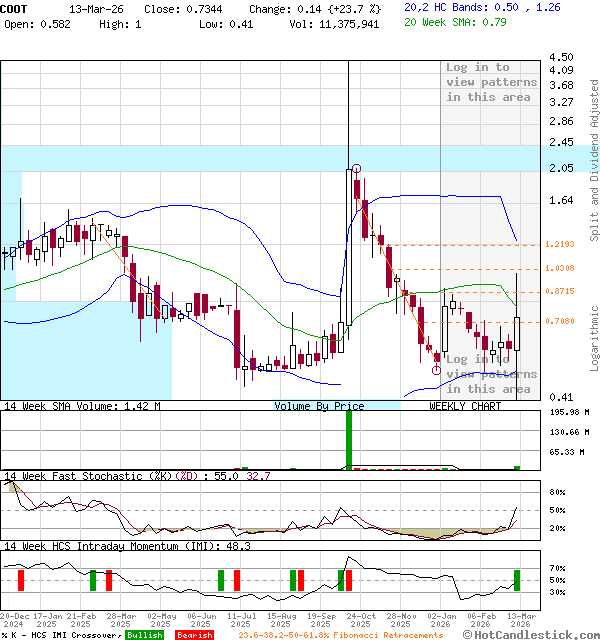Click the red circle marker at the October peak

tap(356, 169)
